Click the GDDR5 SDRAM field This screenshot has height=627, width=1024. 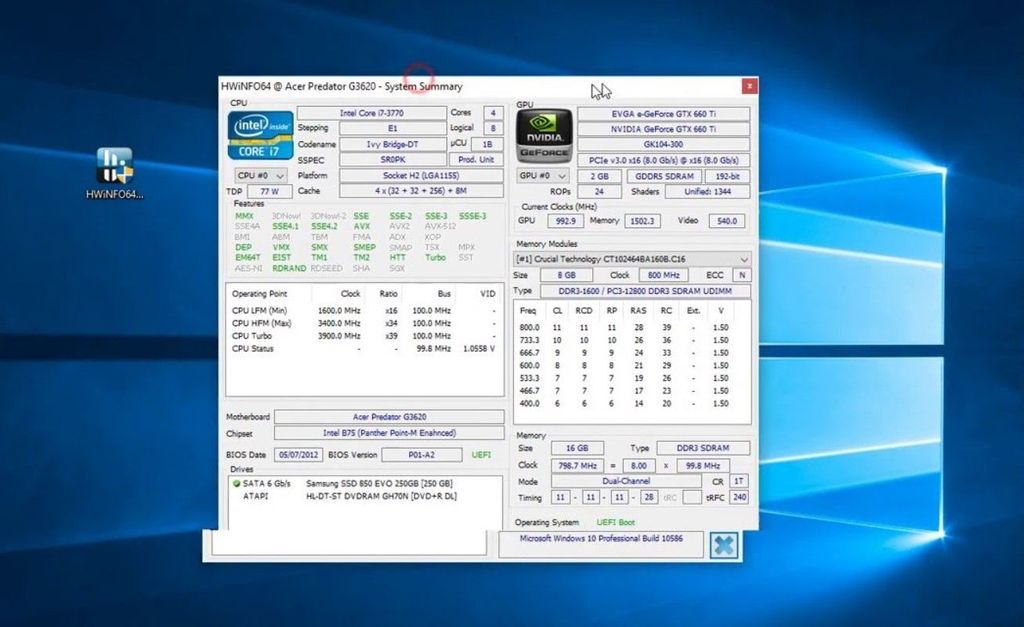pos(664,176)
